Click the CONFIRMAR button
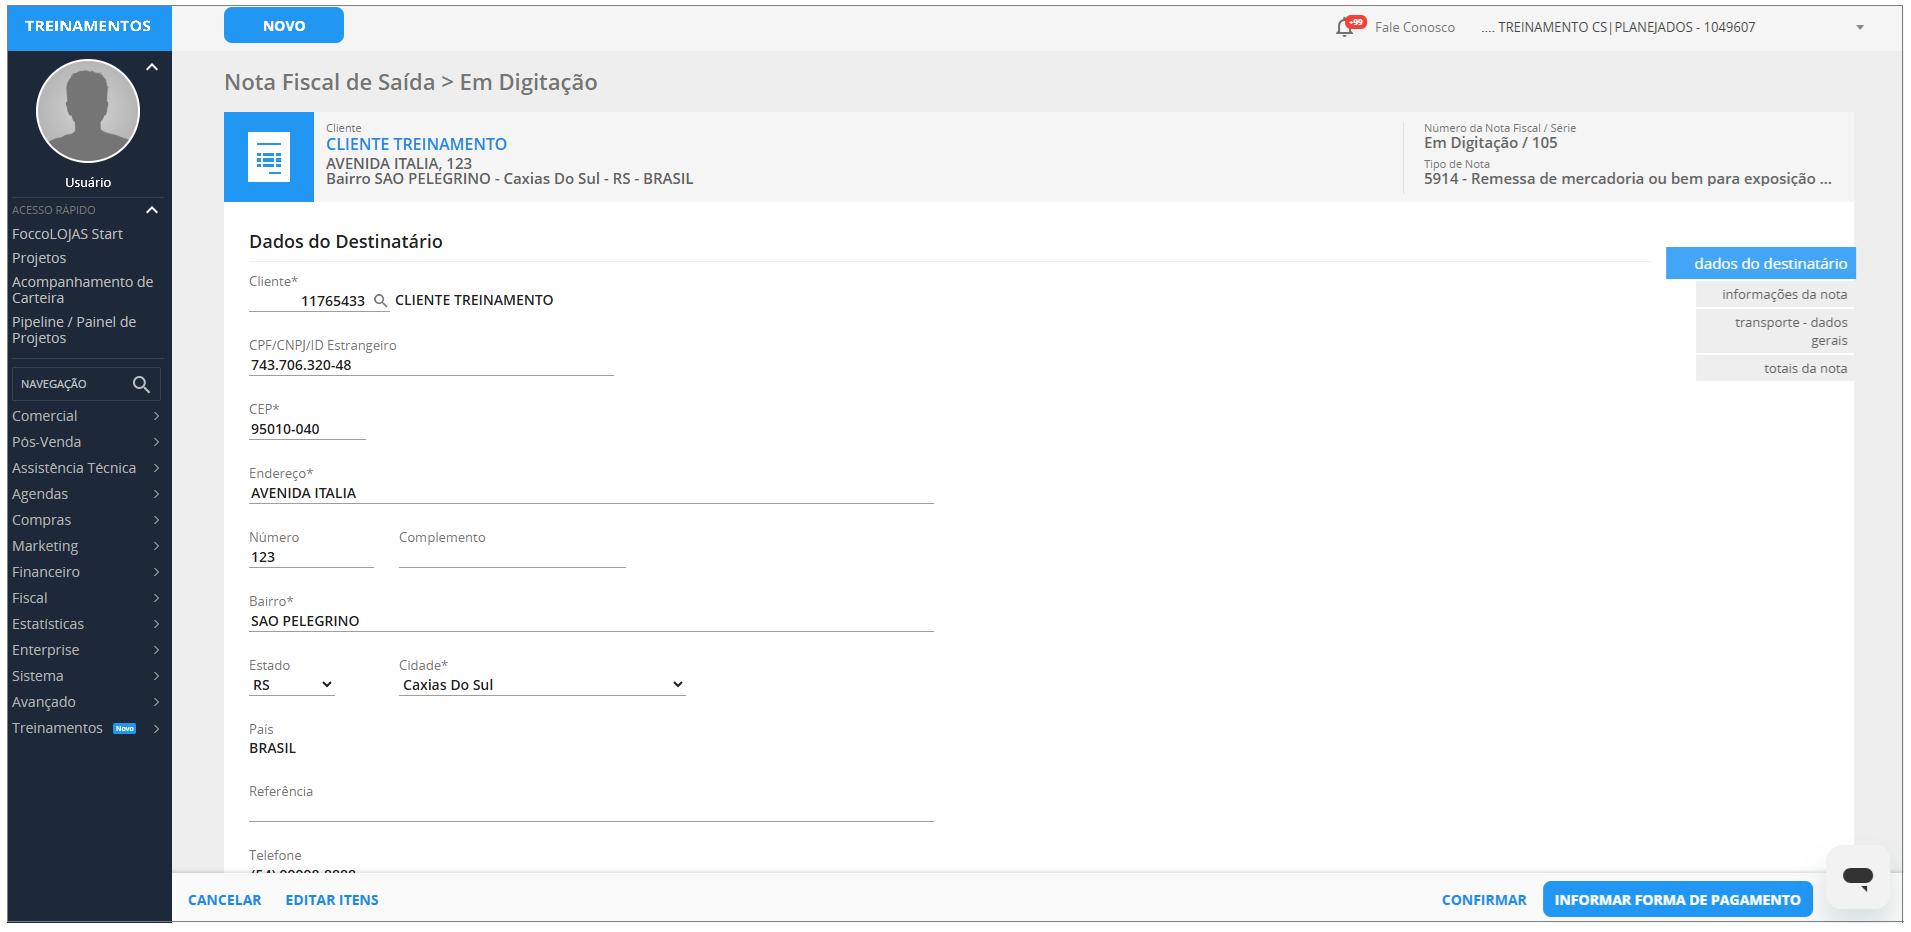 (x=1484, y=900)
